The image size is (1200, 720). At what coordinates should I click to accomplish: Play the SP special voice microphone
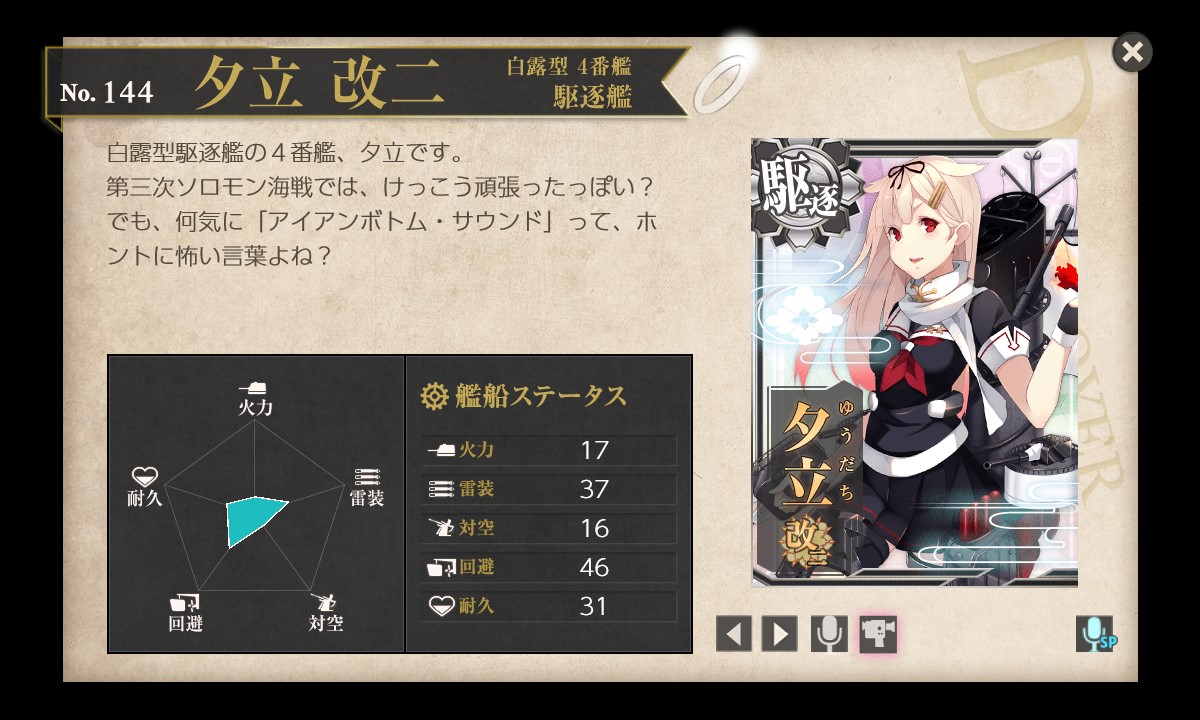(x=1096, y=634)
